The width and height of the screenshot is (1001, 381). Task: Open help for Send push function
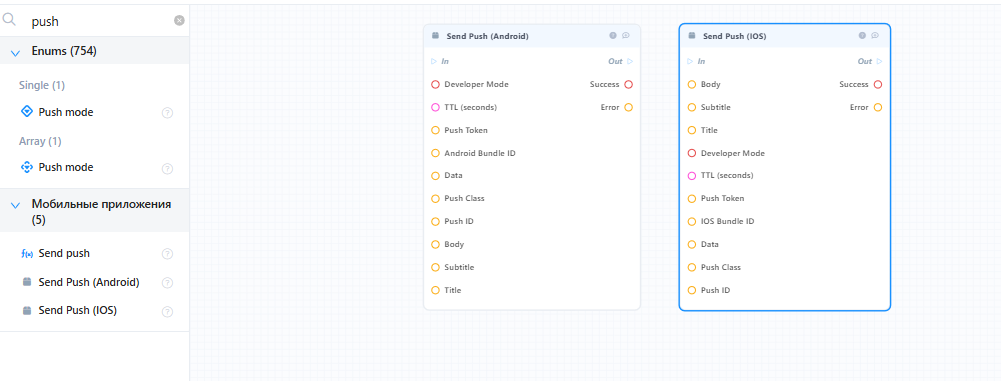click(x=167, y=254)
